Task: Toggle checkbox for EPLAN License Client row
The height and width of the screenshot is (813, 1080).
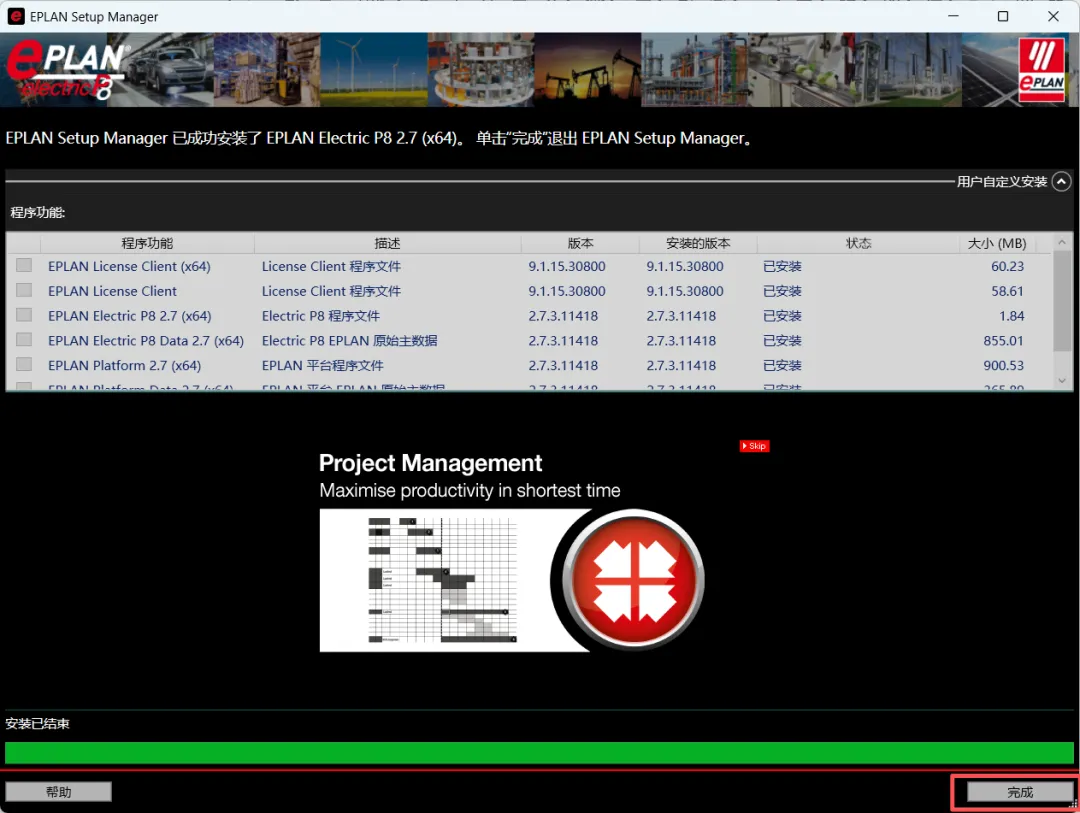Action: pos(24,290)
